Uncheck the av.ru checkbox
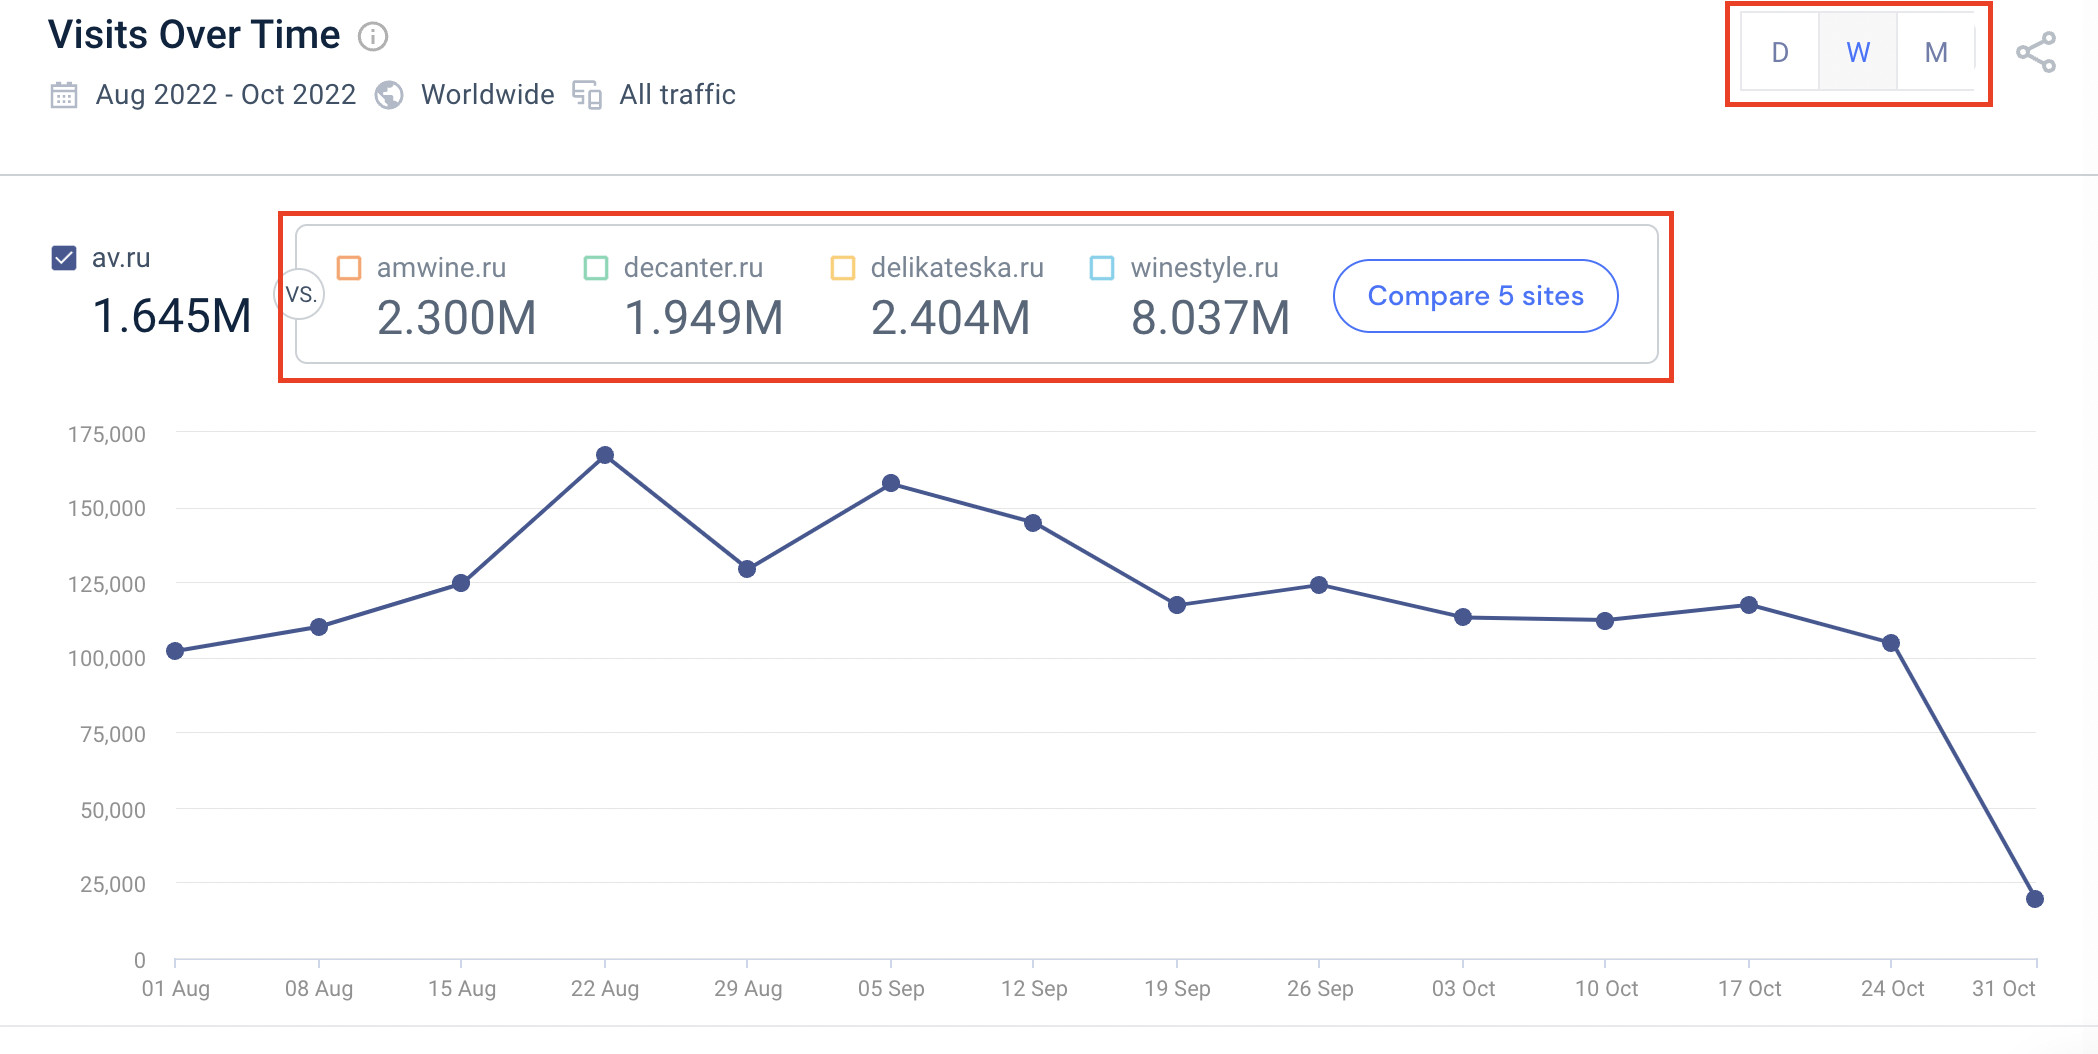This screenshot has width=2098, height=1054. click(x=64, y=258)
